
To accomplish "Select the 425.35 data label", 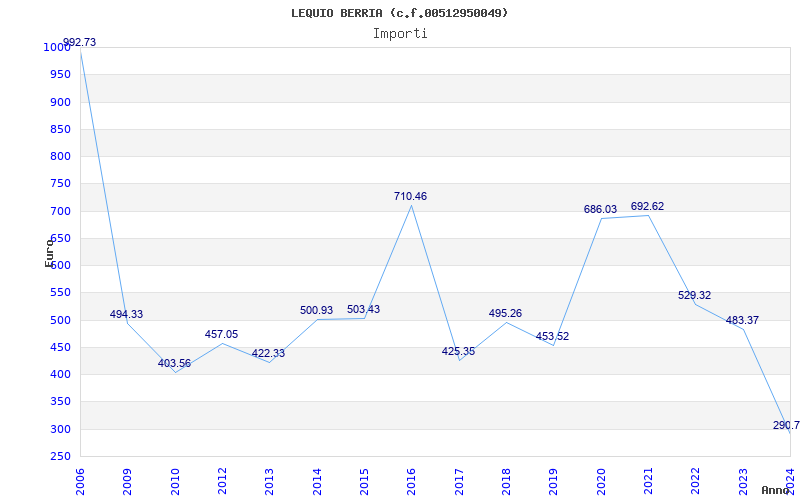I will point(458,351).
